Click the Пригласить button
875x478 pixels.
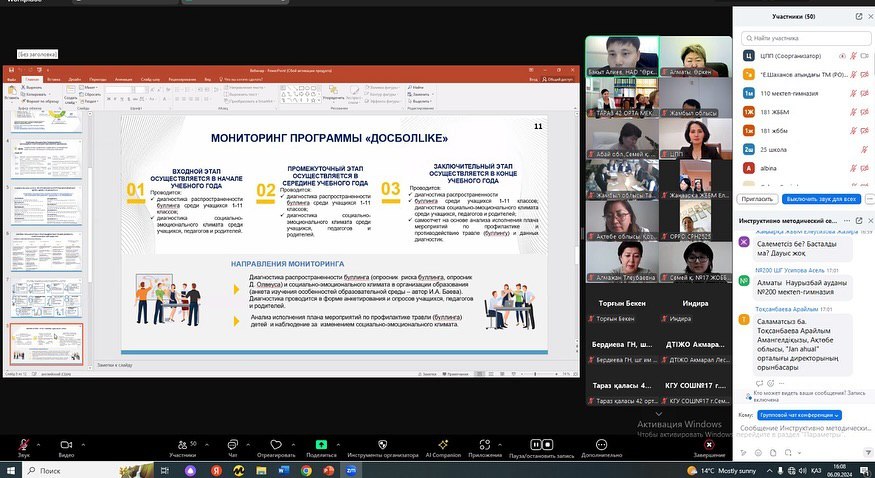point(757,199)
